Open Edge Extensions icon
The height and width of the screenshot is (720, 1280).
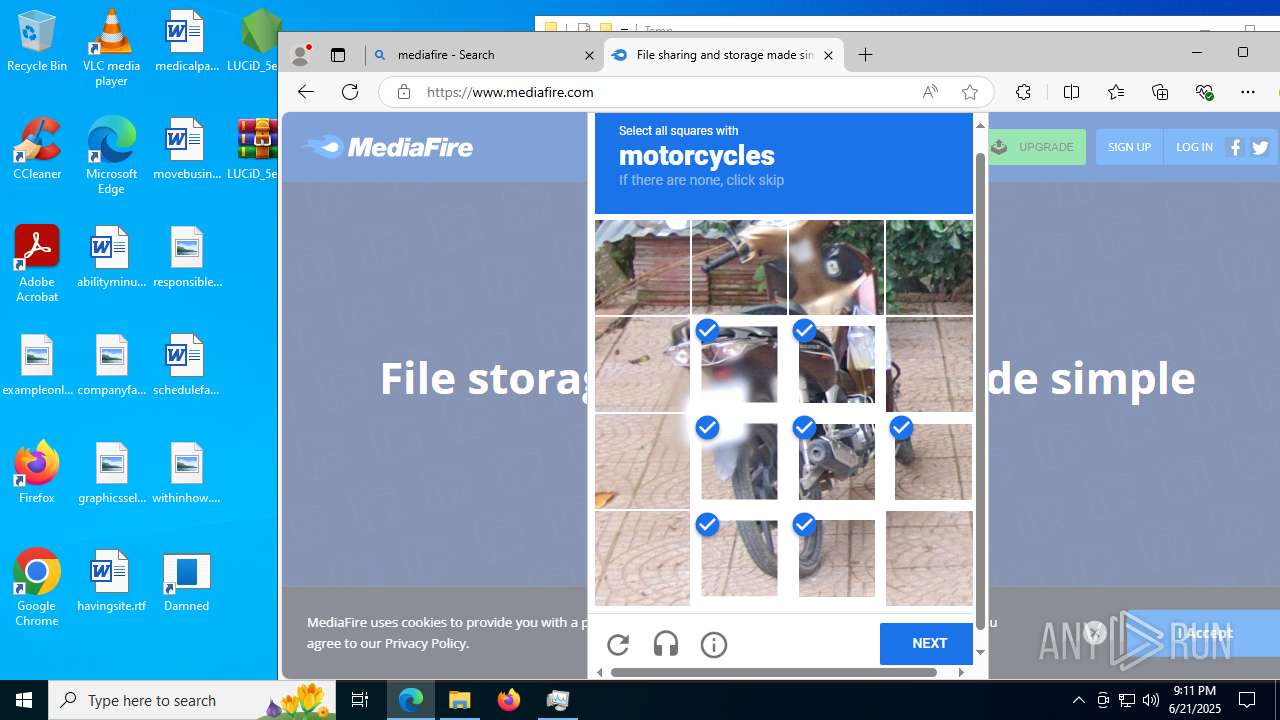(1023, 92)
